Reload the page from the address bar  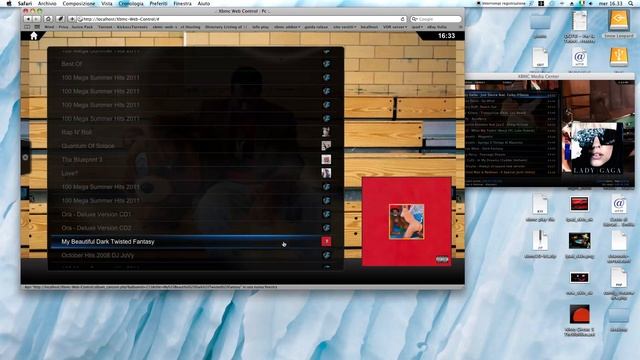pyautogui.click(x=402, y=19)
